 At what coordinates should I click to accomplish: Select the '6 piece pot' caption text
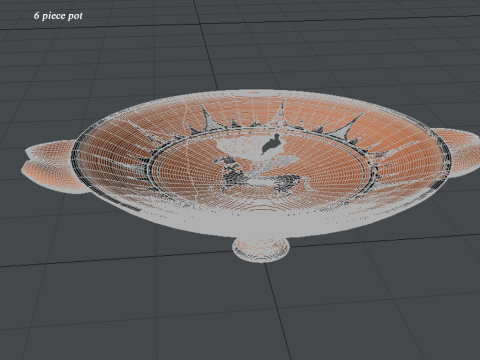coord(58,16)
